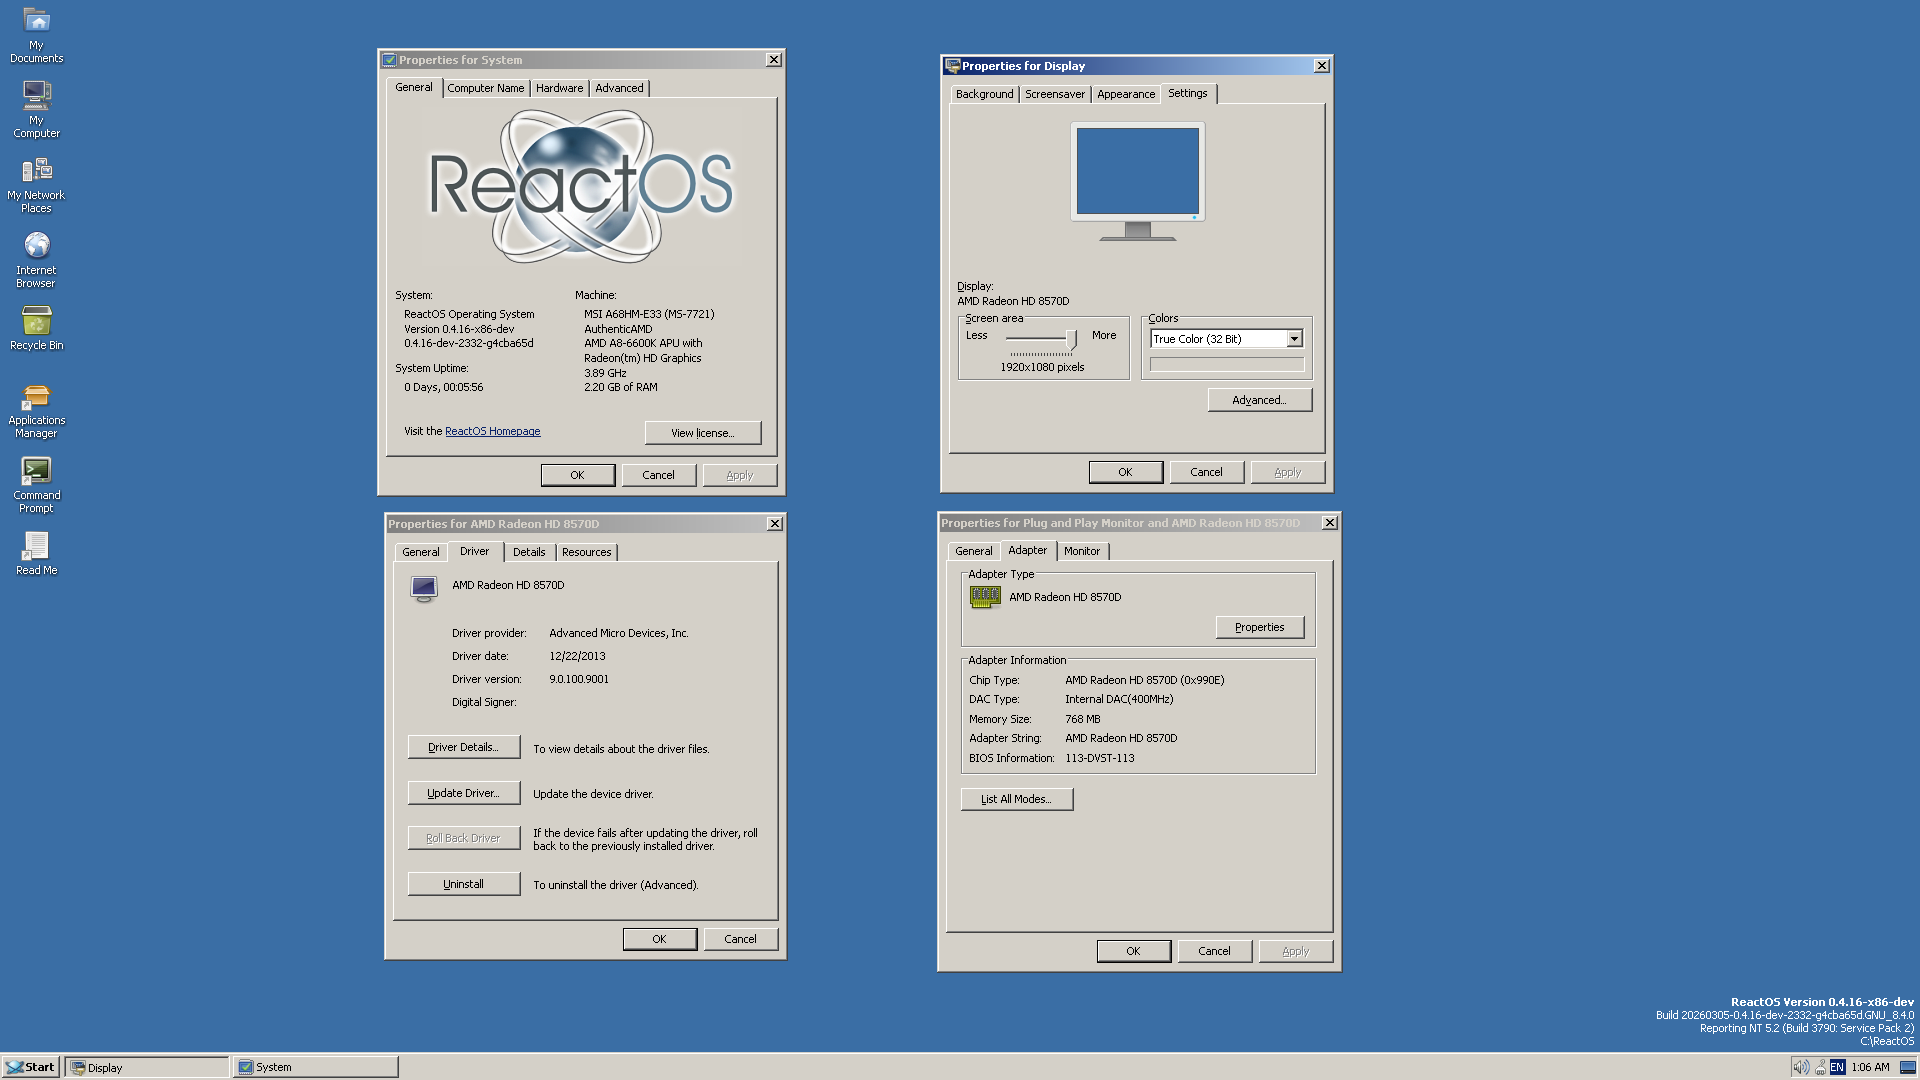Viewport: 1920px width, 1080px height.
Task: Switch to the Hardware tab
Action: point(559,88)
